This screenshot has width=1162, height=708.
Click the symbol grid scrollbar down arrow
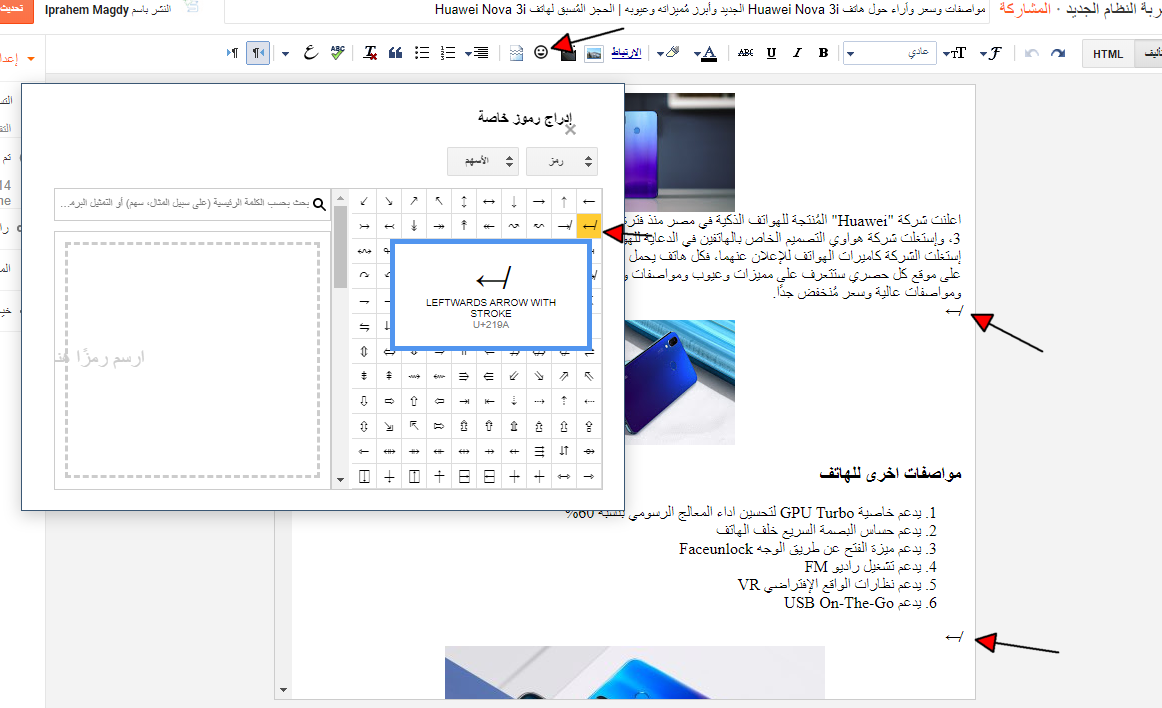340,480
